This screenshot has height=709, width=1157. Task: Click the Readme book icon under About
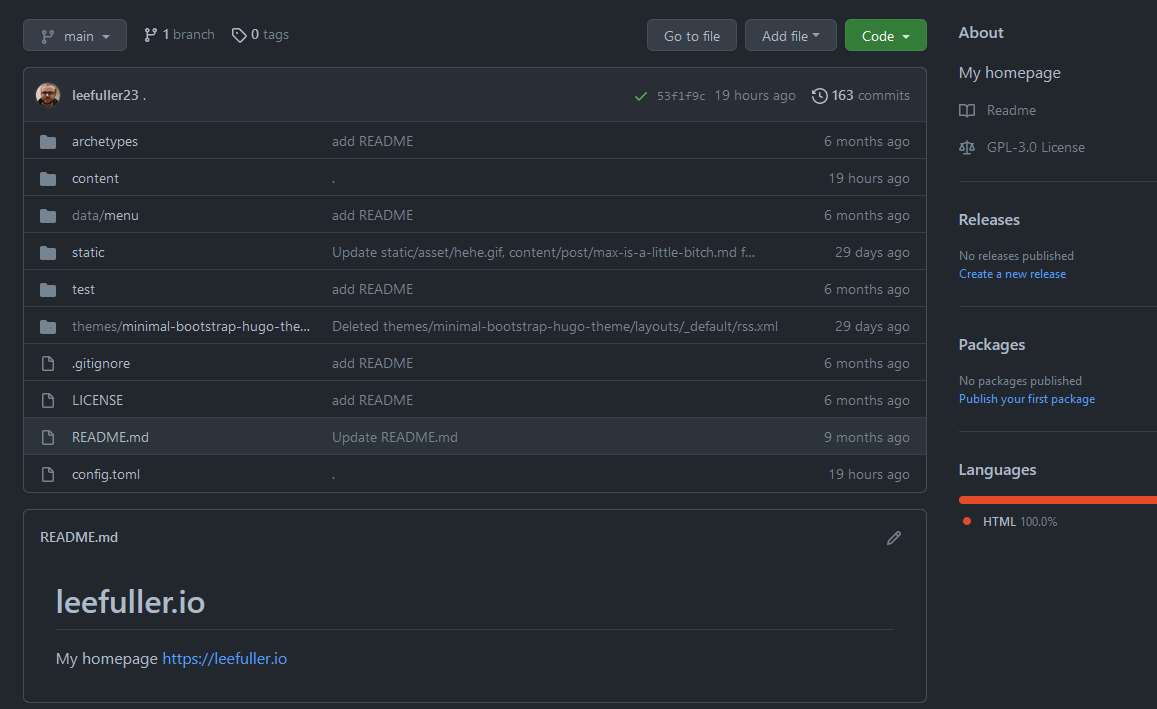click(x=967, y=110)
